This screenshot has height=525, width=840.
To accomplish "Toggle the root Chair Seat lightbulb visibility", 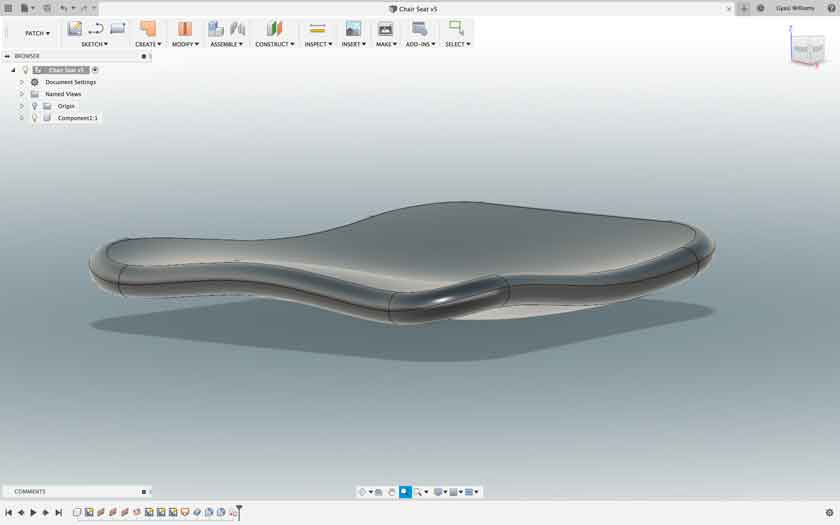I will click(25, 70).
